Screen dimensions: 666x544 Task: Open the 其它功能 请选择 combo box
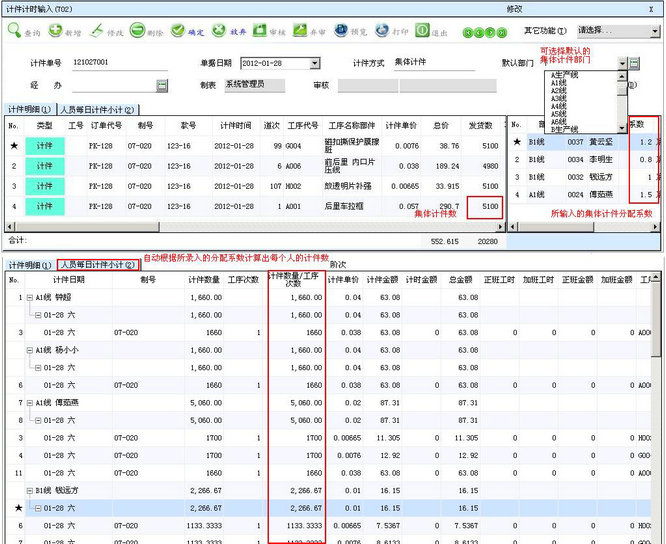(x=618, y=31)
